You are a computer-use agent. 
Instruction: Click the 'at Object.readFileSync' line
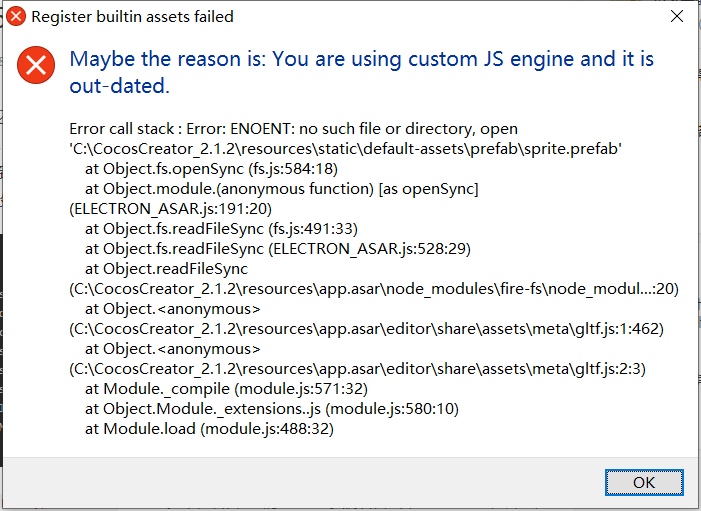coord(166,269)
